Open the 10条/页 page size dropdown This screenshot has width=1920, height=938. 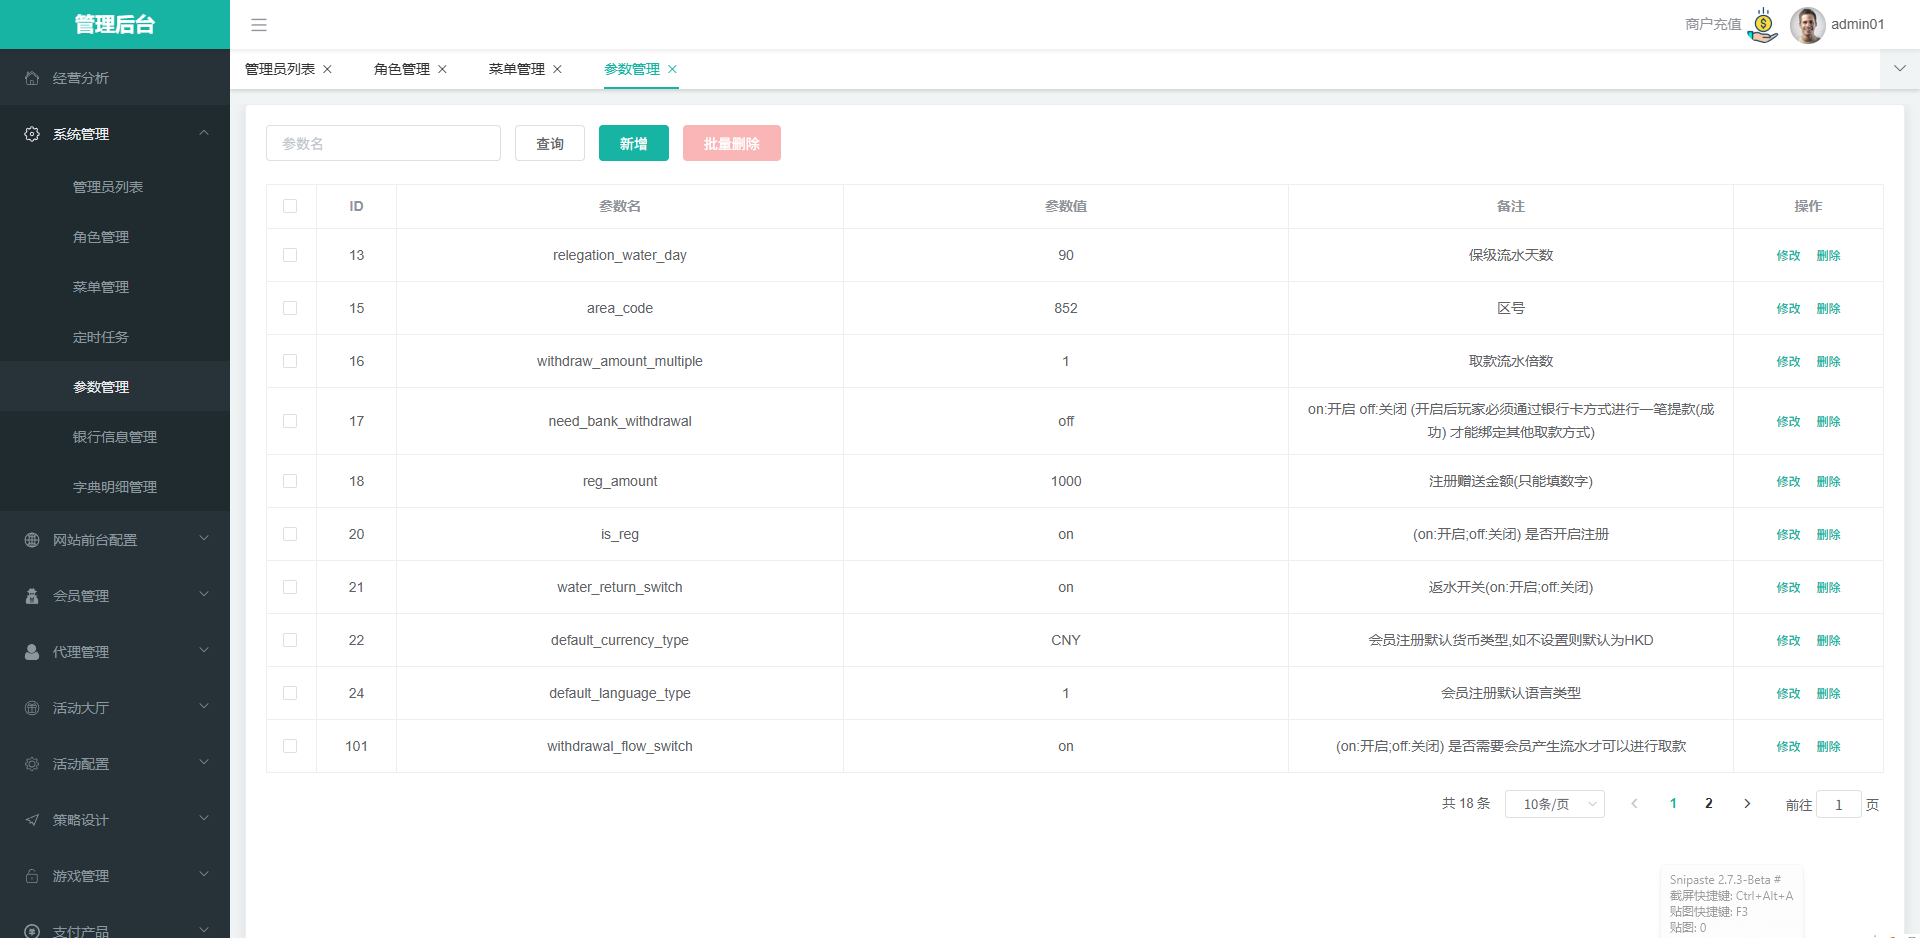point(1554,804)
